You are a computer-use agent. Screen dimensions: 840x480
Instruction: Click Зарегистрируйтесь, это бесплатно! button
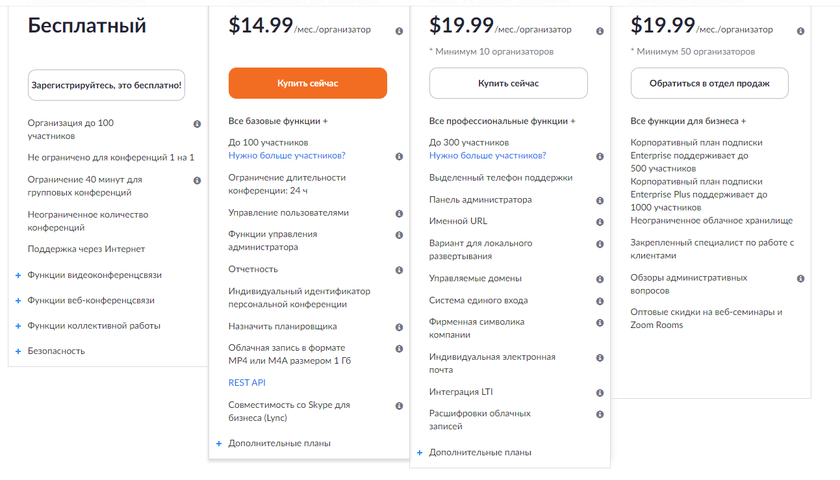tap(107, 85)
